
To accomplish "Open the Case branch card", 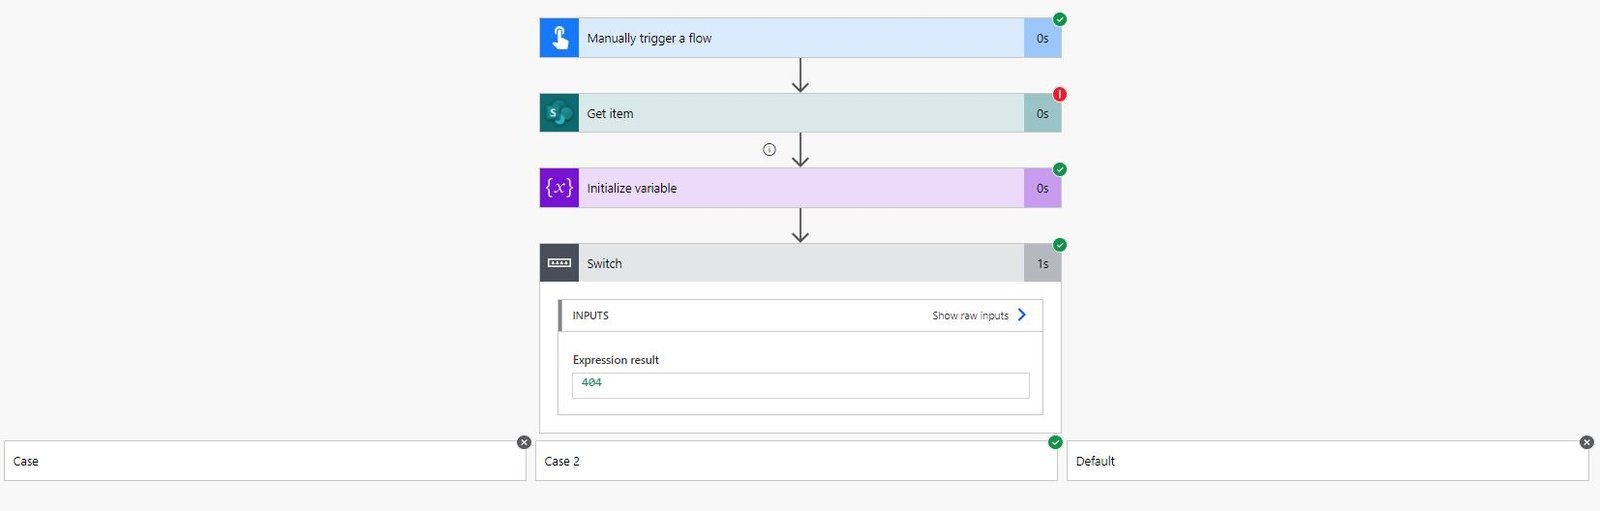I will click(265, 461).
